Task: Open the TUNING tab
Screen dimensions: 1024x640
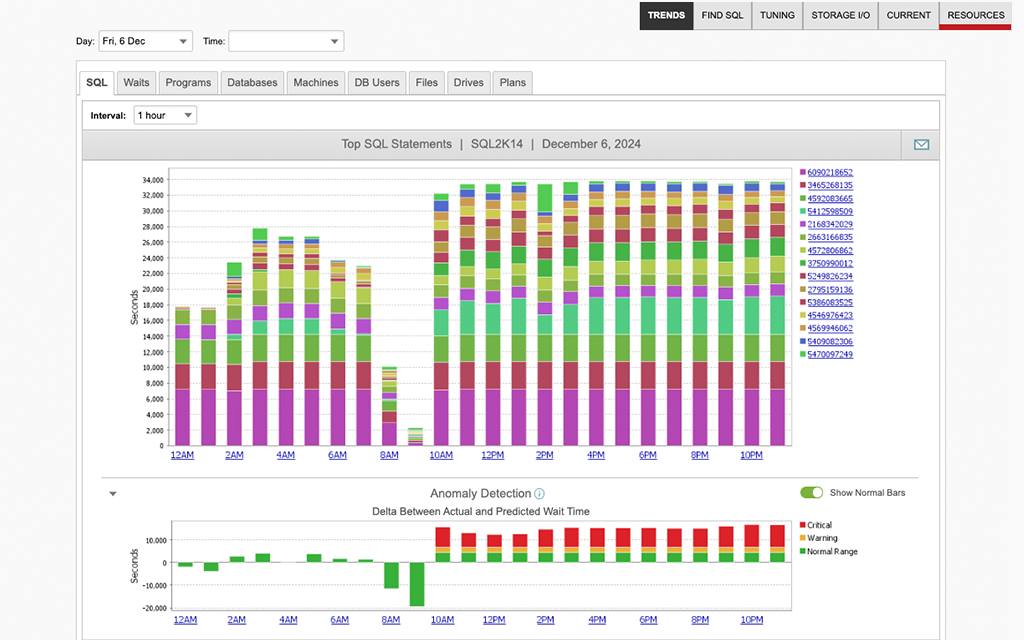Action: 777,16
